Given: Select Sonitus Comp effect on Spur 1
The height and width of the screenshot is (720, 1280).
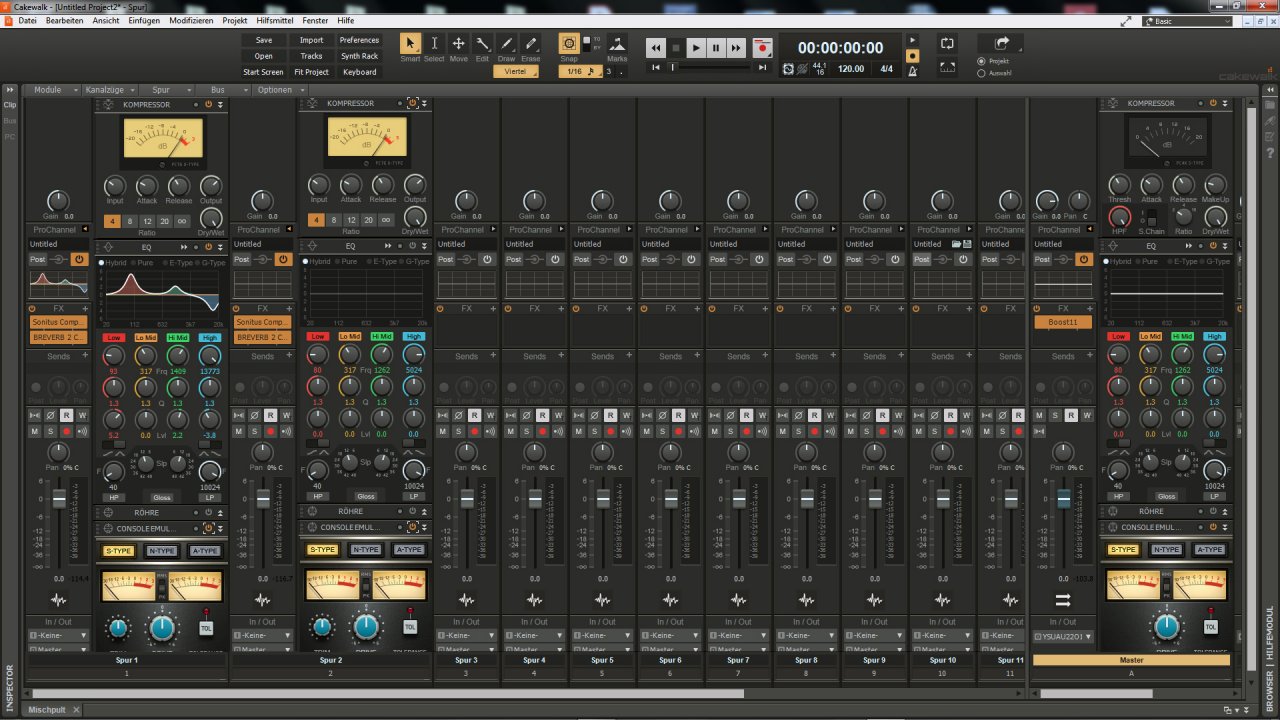Looking at the screenshot, I should pyautogui.click(x=59, y=322).
